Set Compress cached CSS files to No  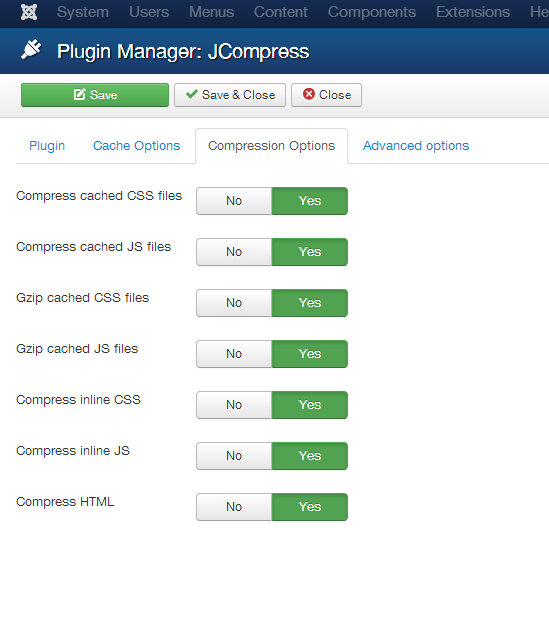234,201
